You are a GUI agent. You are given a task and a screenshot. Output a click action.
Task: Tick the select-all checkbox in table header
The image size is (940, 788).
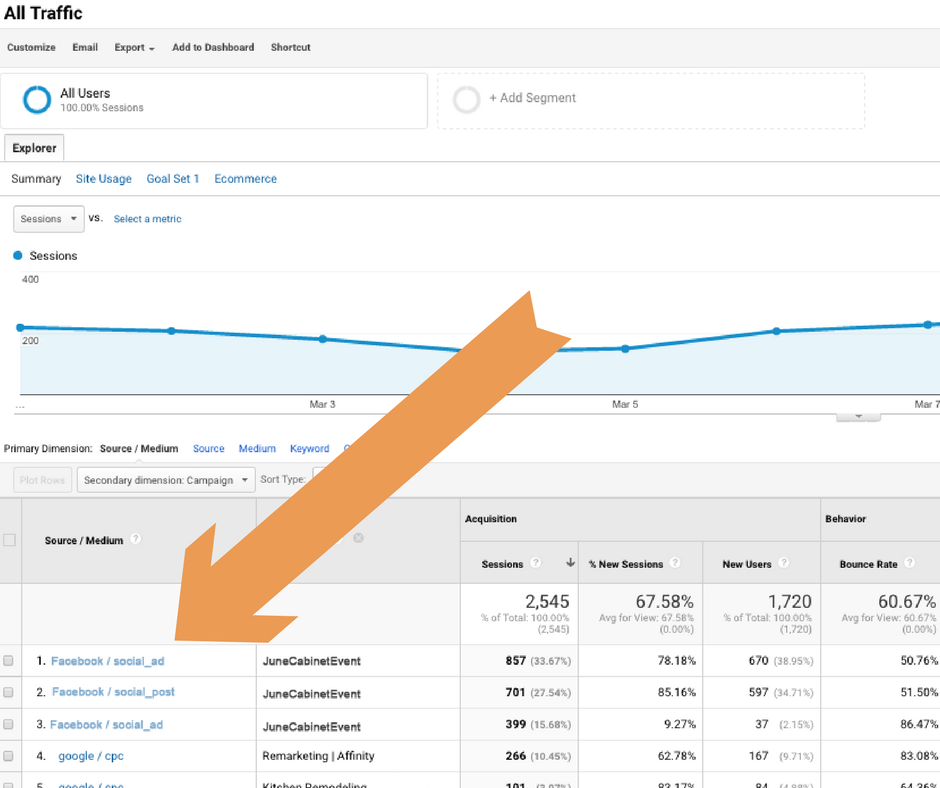tap(10, 540)
